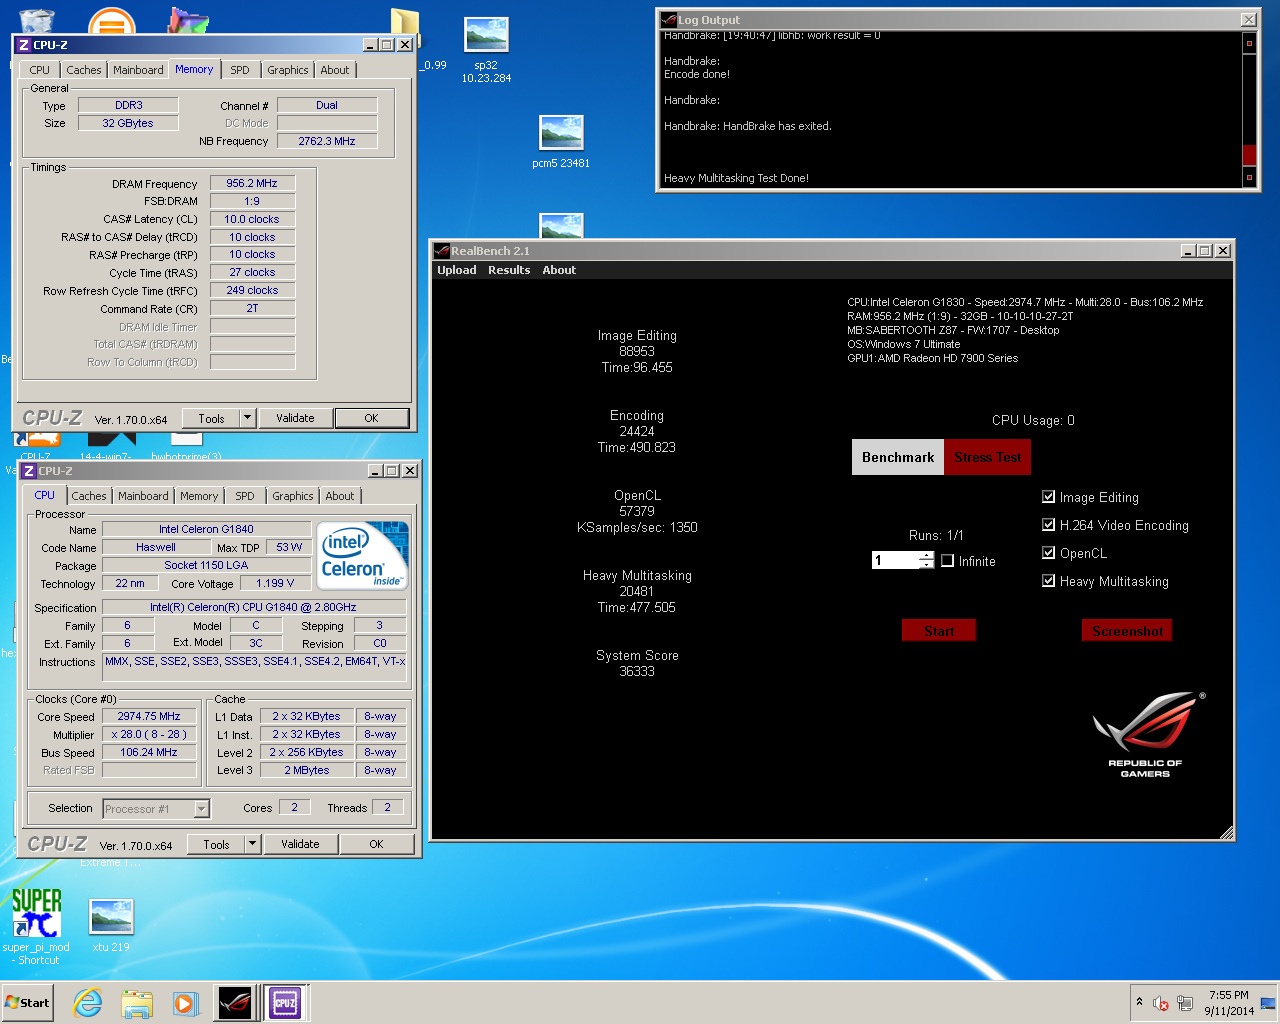Open Internet Explorer from the taskbar
This screenshot has height=1024, width=1280.
click(88, 1003)
